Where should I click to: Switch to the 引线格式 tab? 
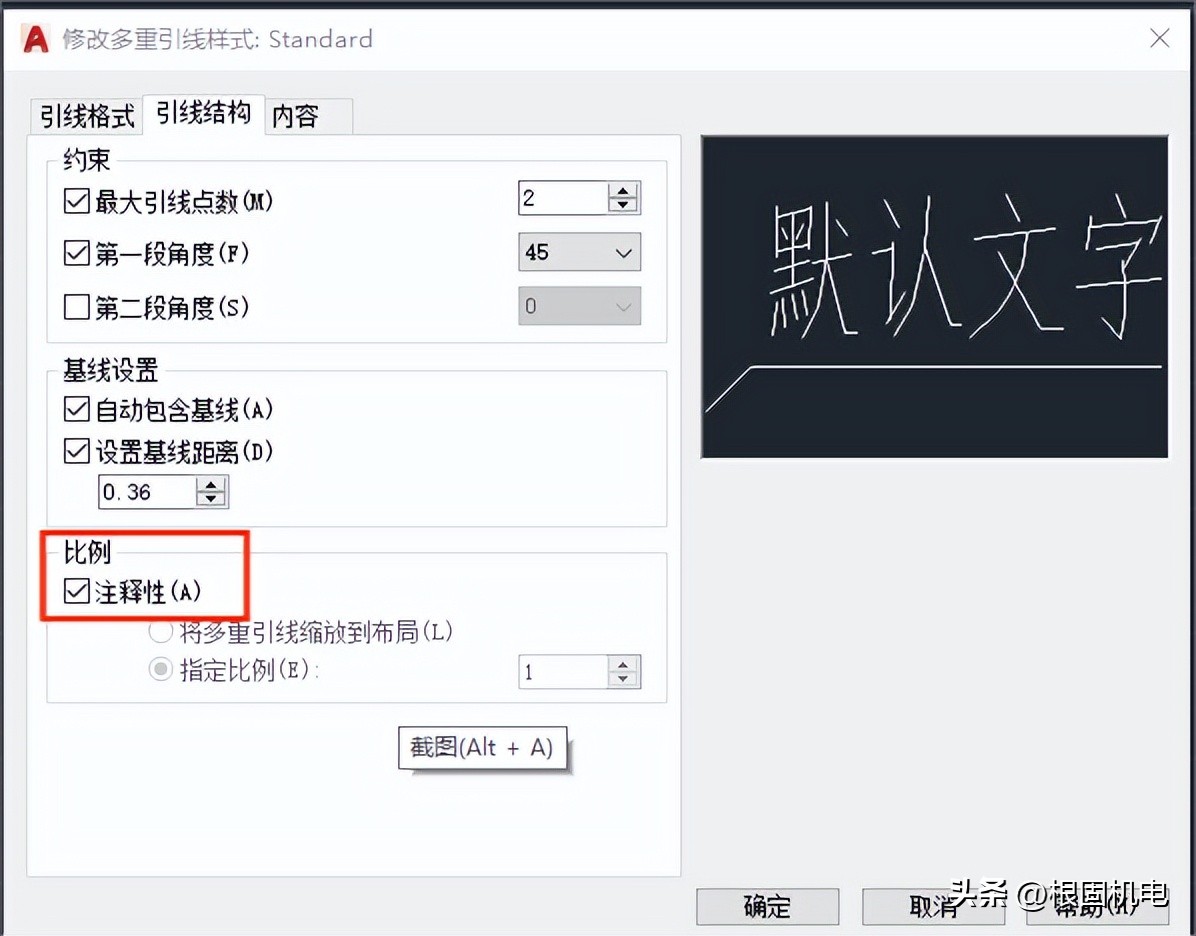click(x=85, y=116)
